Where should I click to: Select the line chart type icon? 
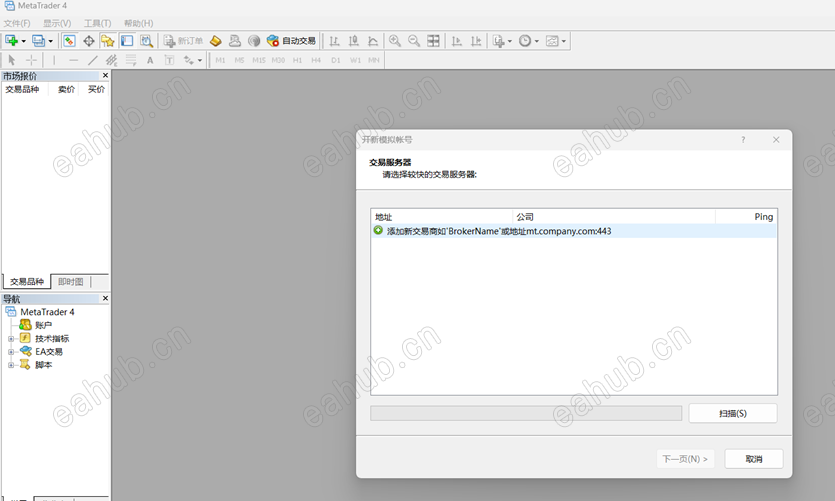[373, 40]
